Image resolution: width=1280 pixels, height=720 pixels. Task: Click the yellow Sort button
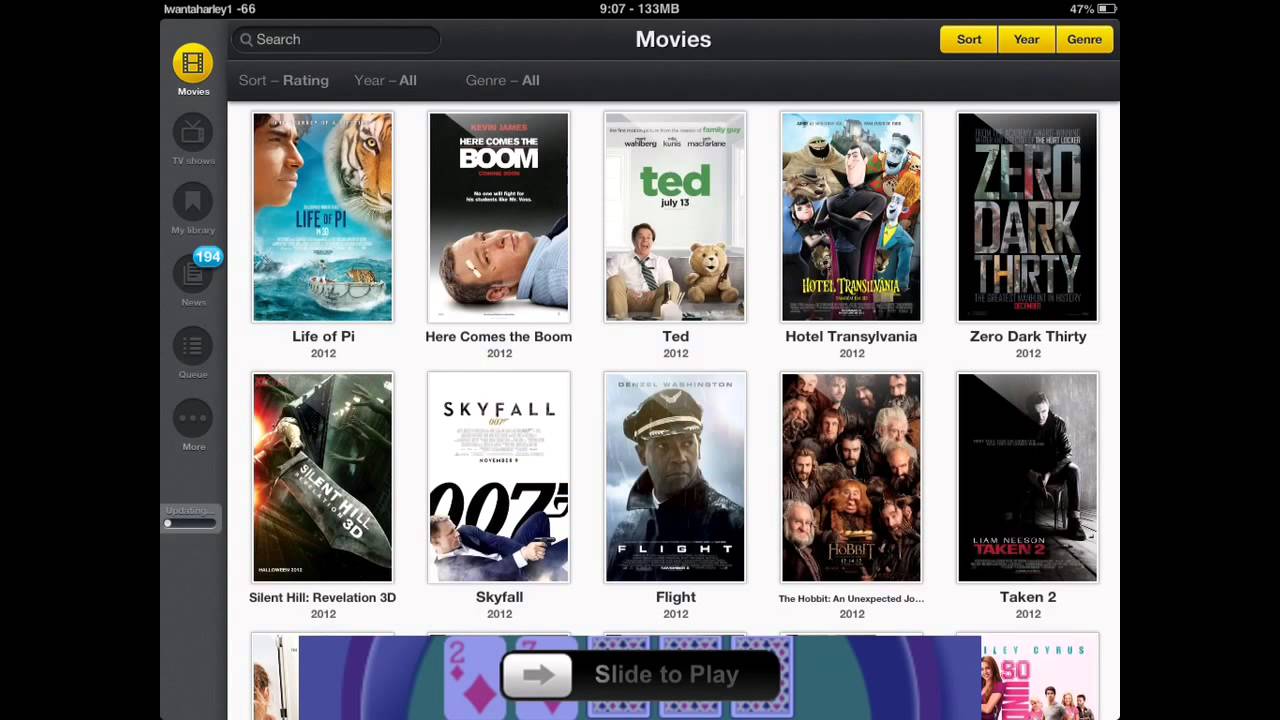tap(969, 39)
